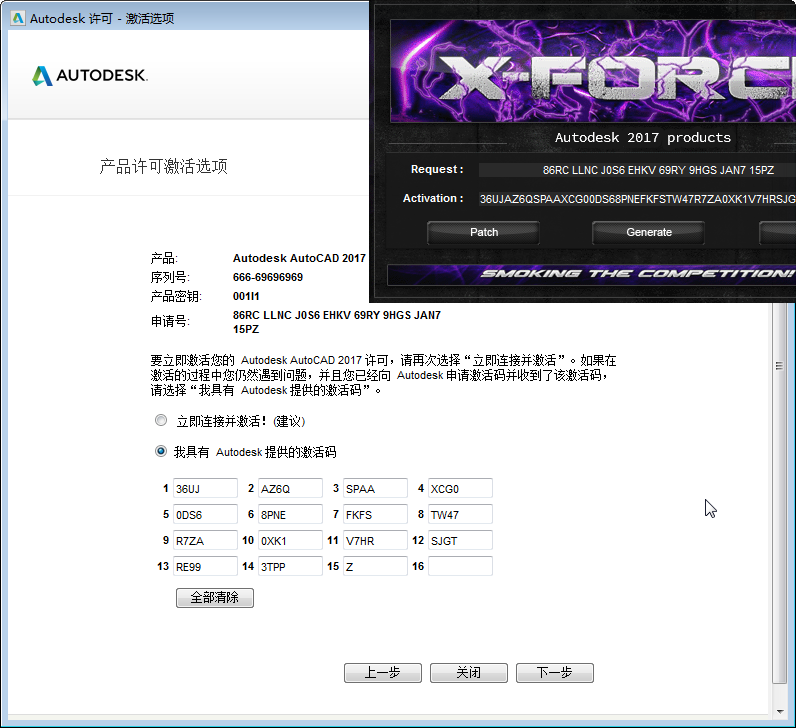The width and height of the screenshot is (796, 728).
Task: Click the empty activation code field 16
Action: 460,566
